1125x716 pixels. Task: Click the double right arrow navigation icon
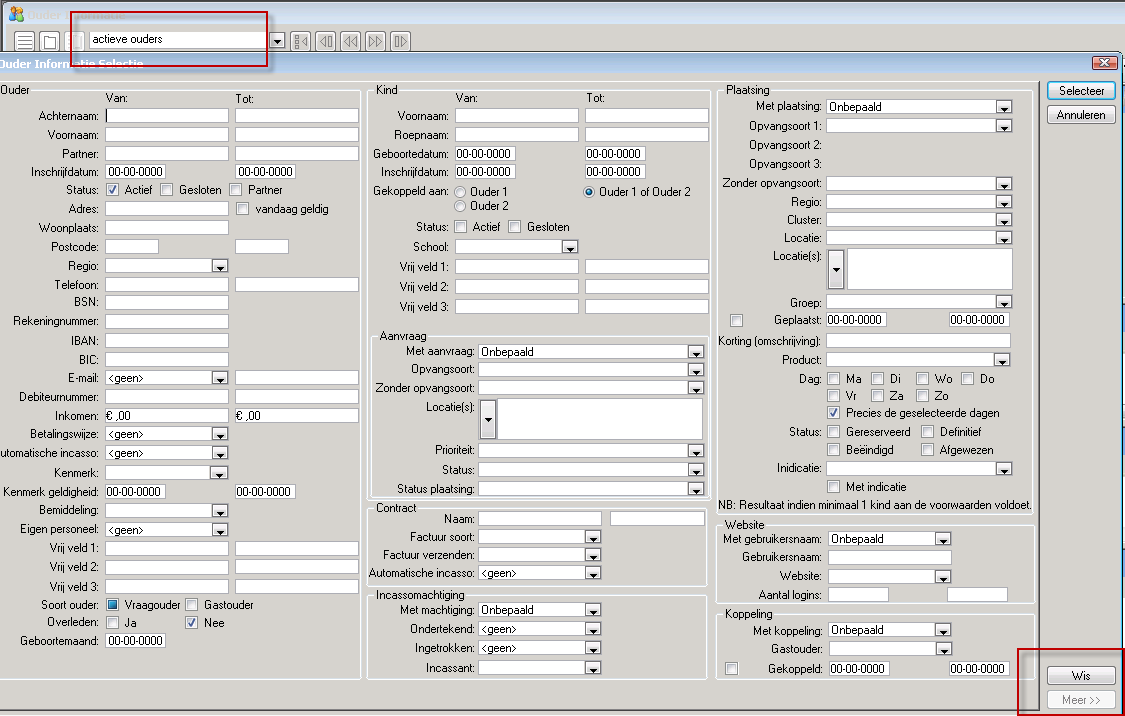(x=375, y=41)
